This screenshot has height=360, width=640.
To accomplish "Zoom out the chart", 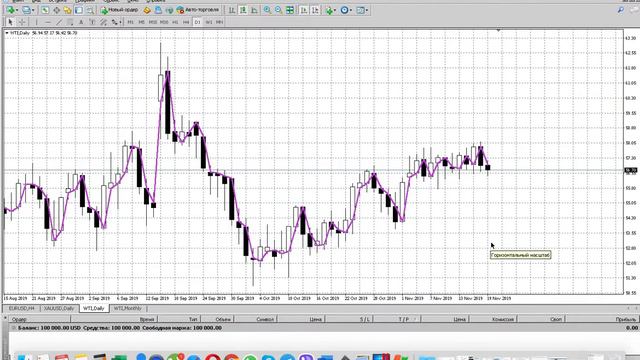I will (278, 10).
